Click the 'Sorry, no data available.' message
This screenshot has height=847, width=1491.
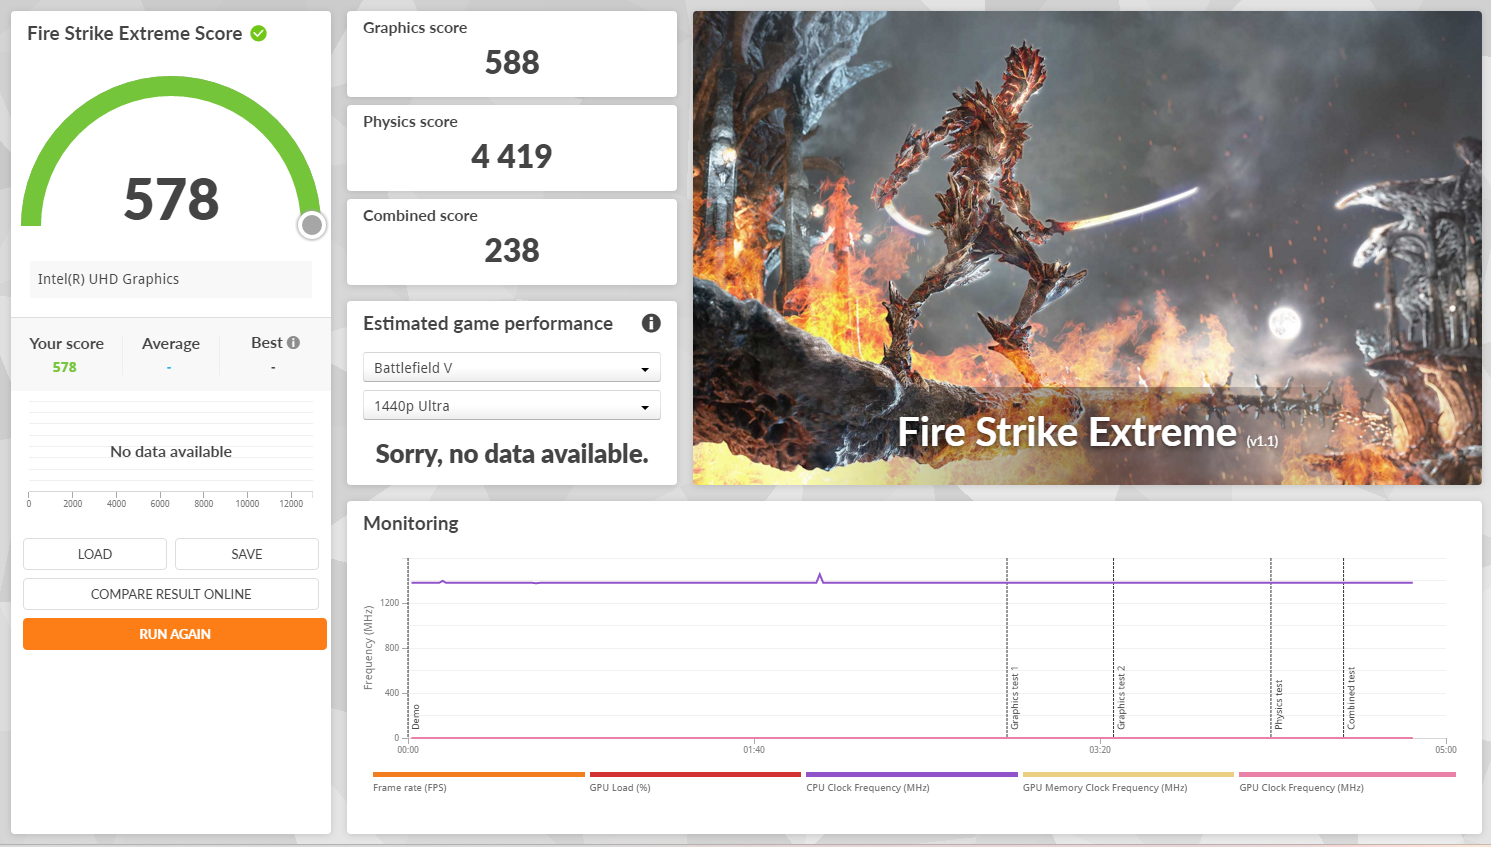tap(512, 454)
